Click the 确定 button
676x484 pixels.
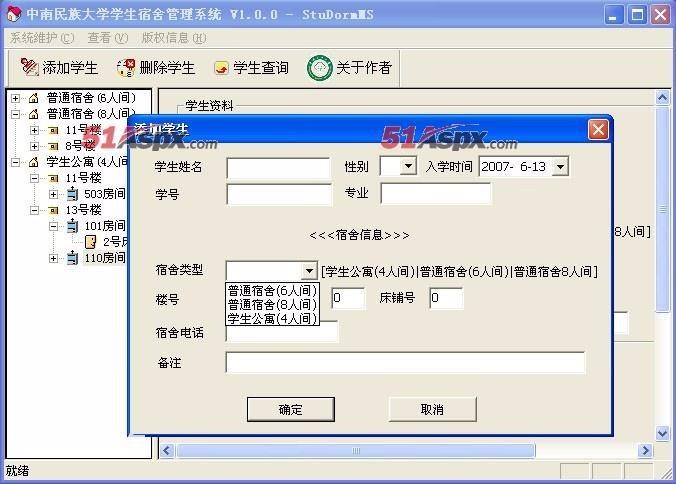291,409
